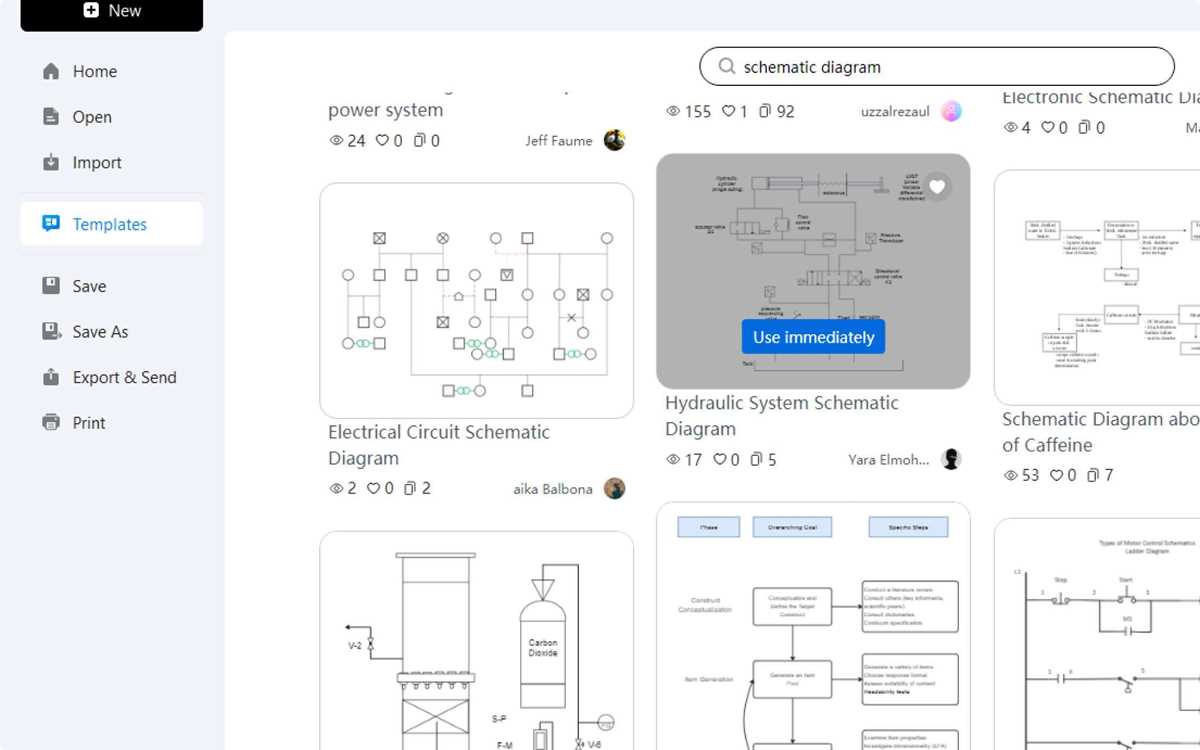The image size is (1200, 750).
Task: Click the Export & Send icon
Action: pos(51,377)
